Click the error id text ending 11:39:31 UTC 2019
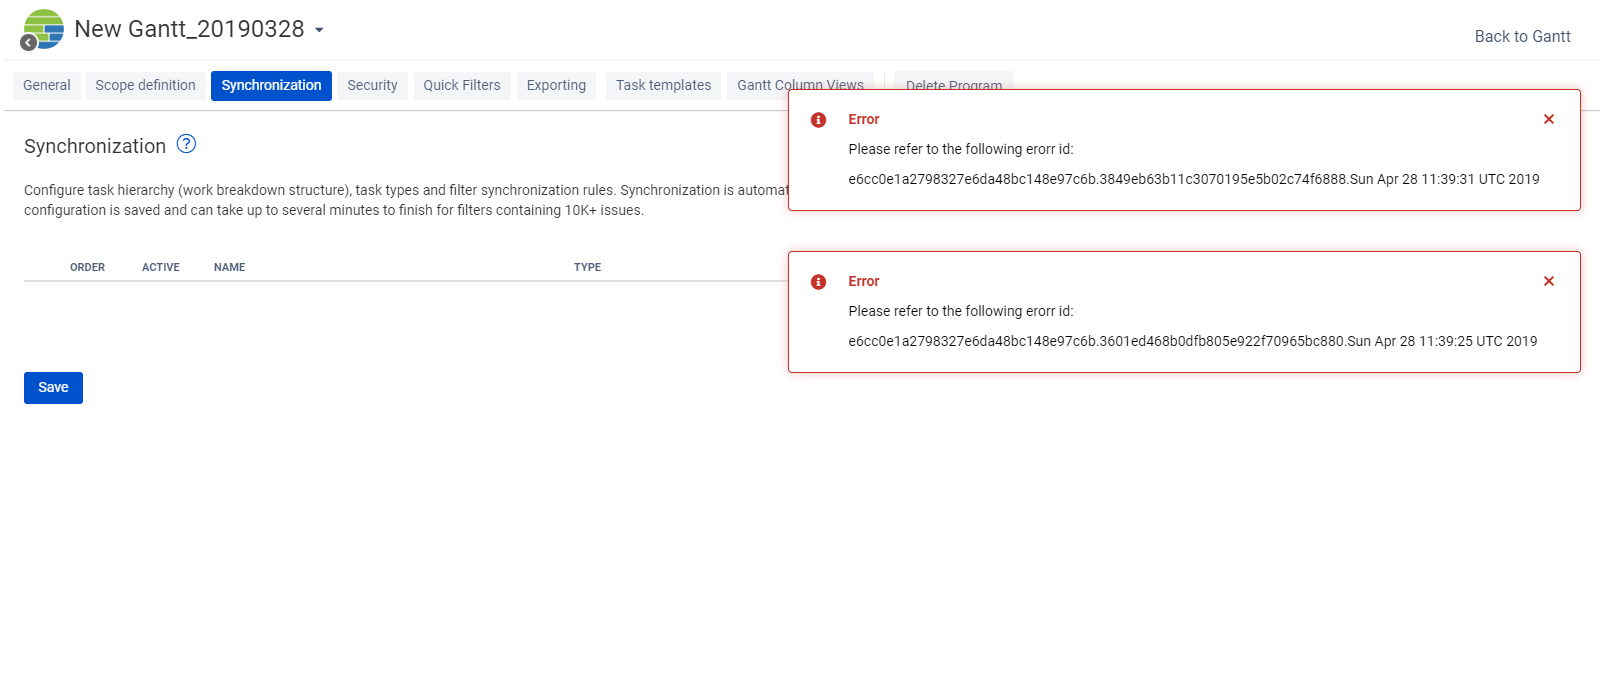Screen dimensions: 1612x683 tap(1194, 180)
